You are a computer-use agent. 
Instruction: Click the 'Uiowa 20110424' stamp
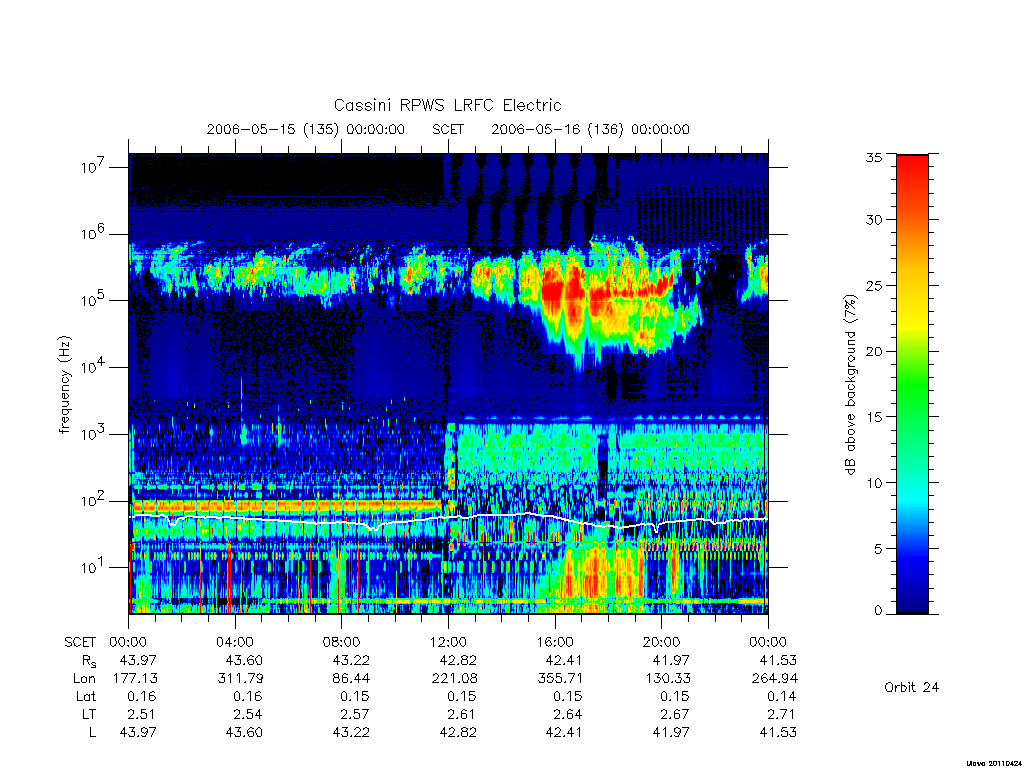994,763
